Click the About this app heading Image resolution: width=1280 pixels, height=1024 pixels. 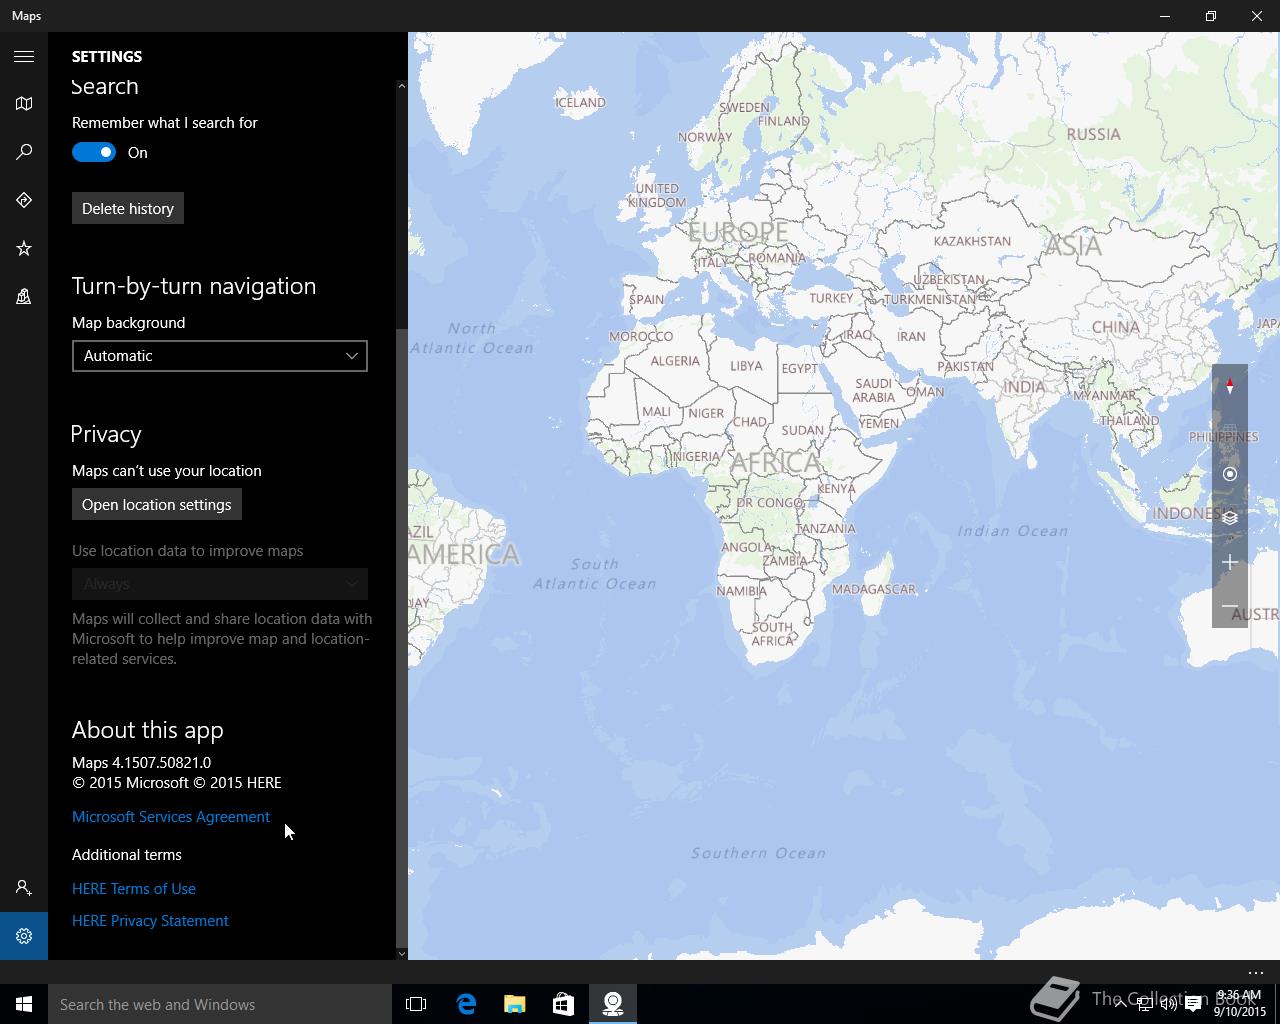click(148, 730)
